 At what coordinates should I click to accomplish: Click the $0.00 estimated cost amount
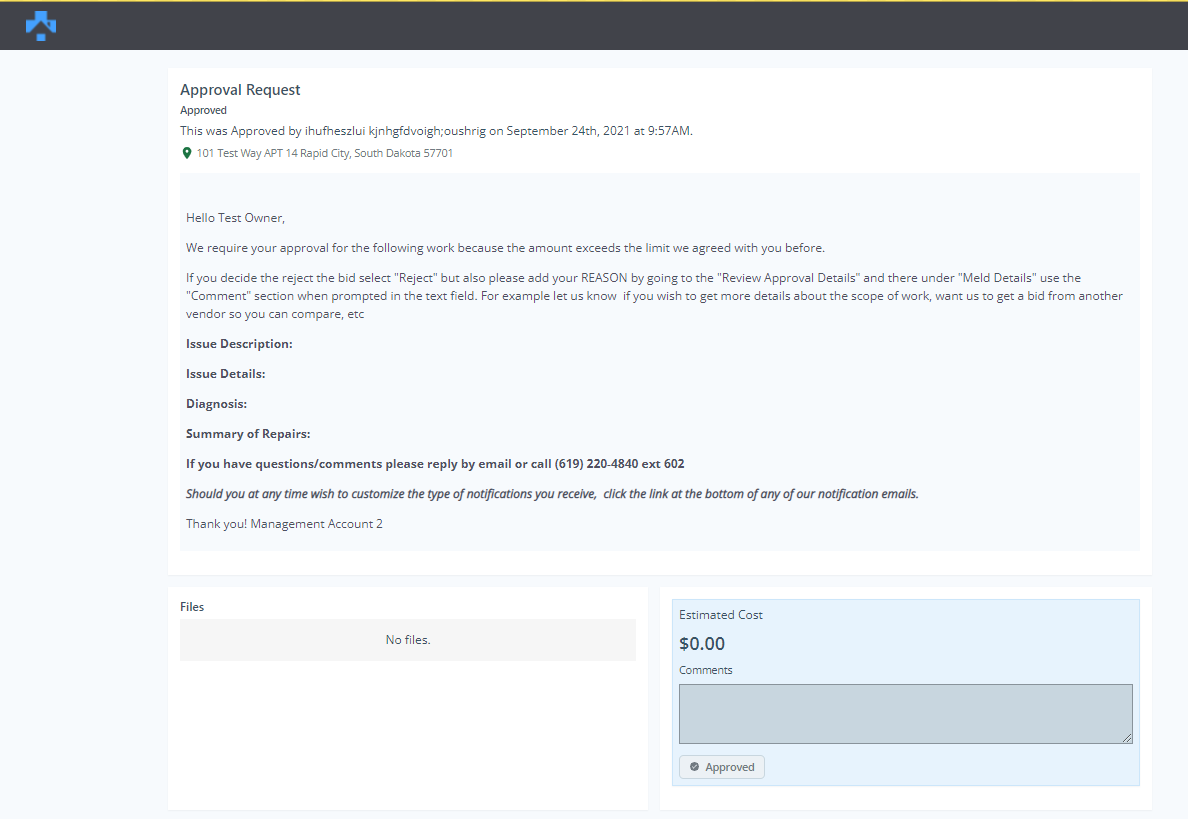[702, 644]
